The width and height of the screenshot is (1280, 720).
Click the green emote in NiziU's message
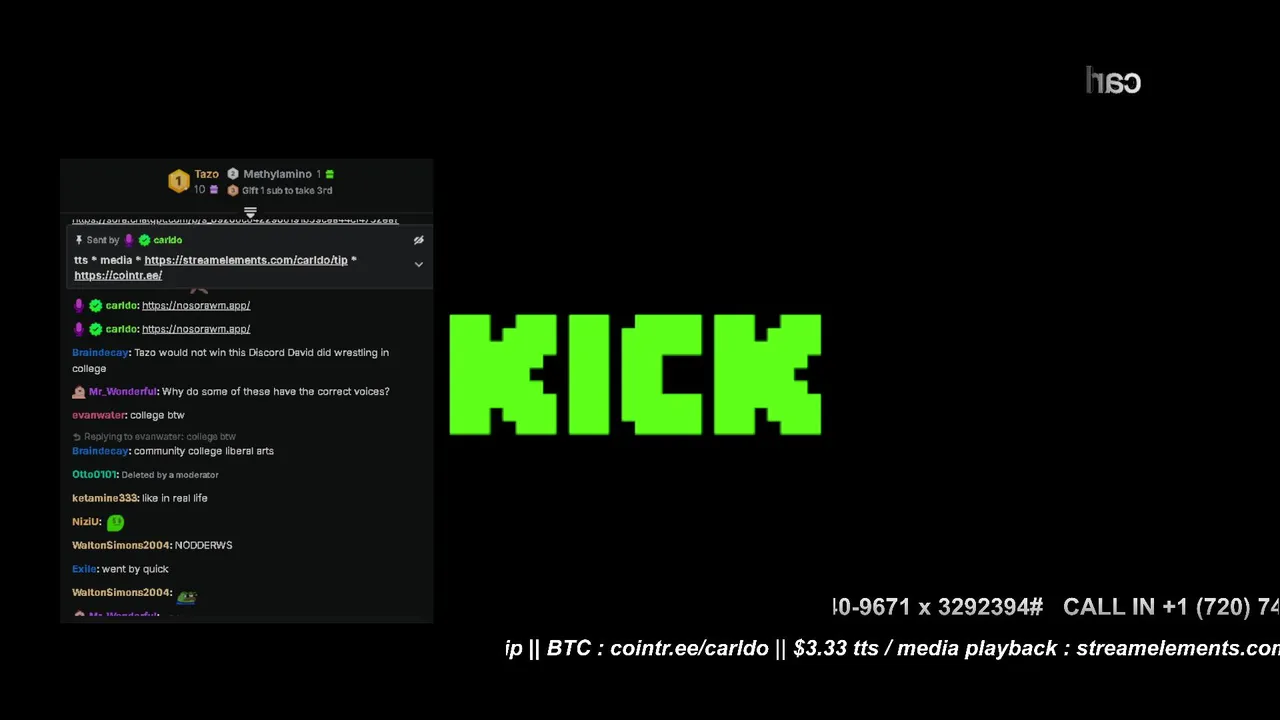(115, 522)
